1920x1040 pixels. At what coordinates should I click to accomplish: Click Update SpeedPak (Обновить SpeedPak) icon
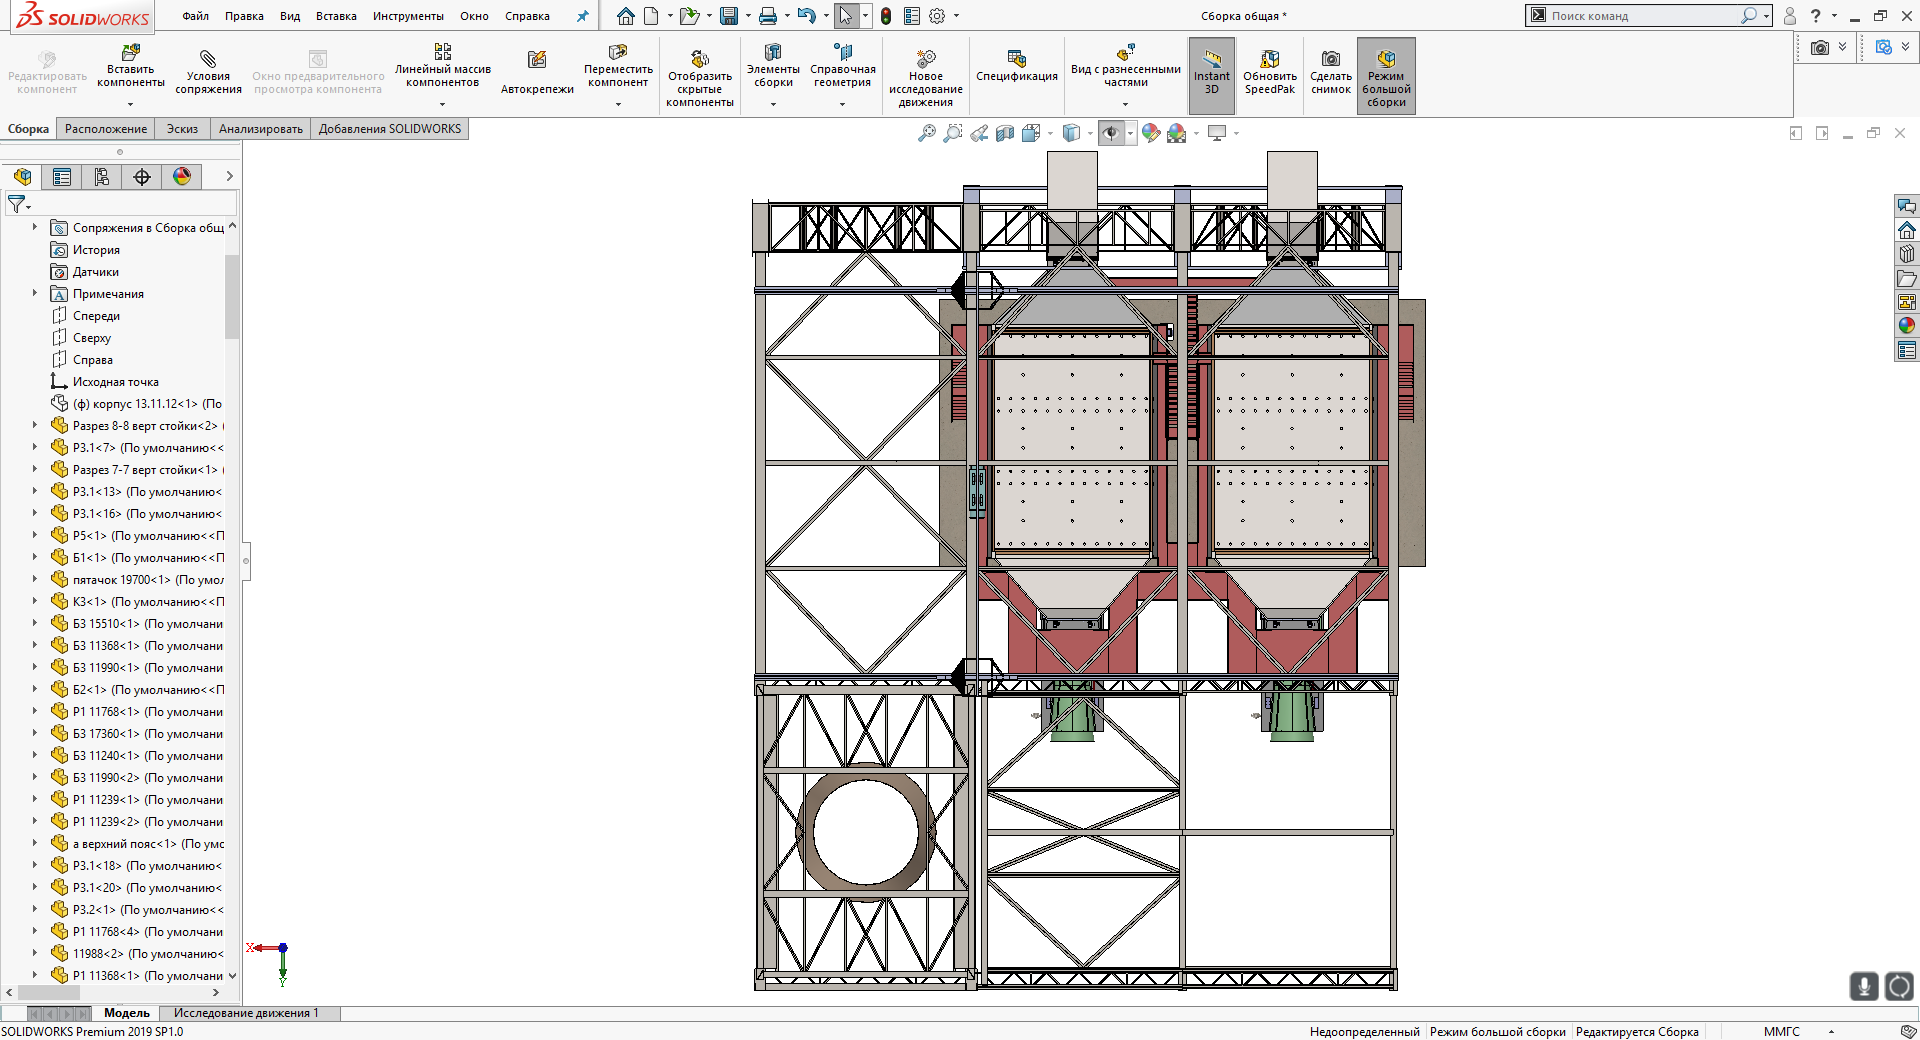click(1269, 60)
